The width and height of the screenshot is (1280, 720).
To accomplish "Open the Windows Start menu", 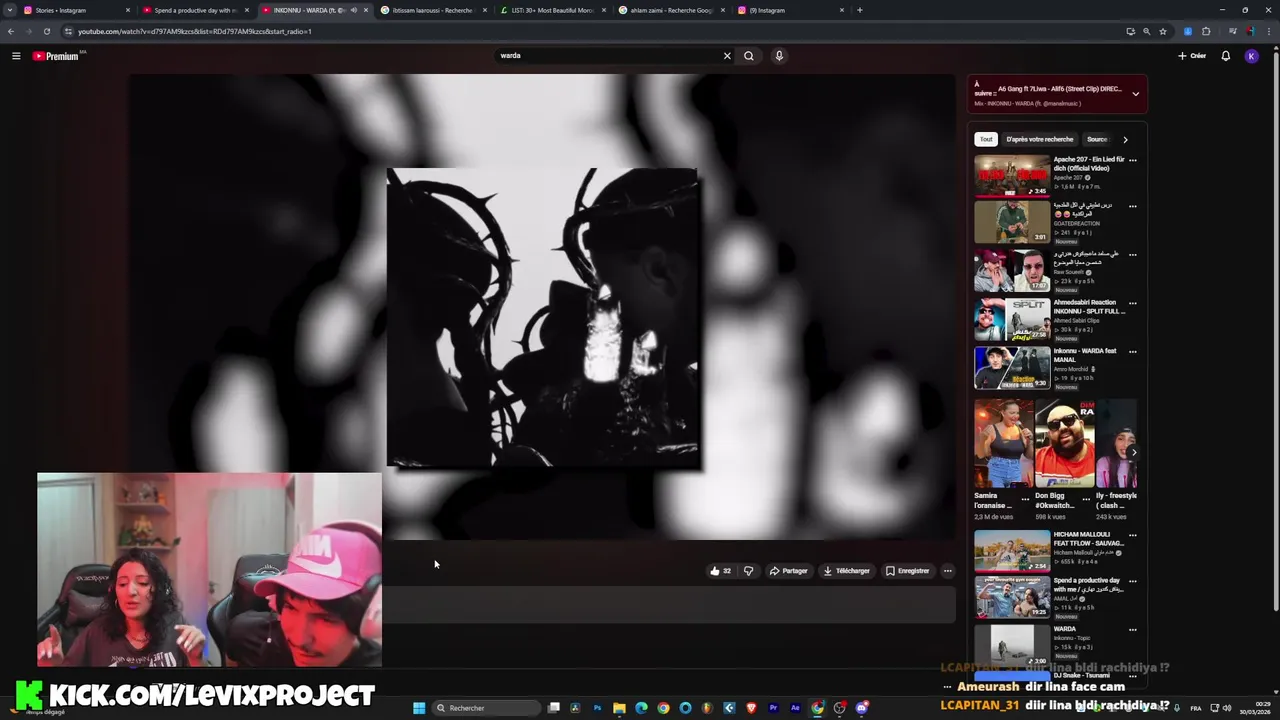I will click(x=419, y=708).
